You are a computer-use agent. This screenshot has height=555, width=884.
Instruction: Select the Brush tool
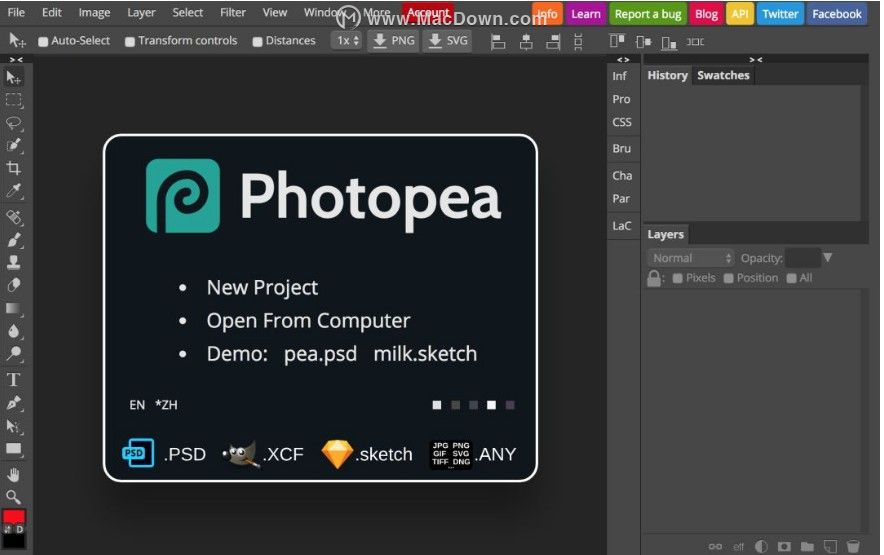[14, 240]
